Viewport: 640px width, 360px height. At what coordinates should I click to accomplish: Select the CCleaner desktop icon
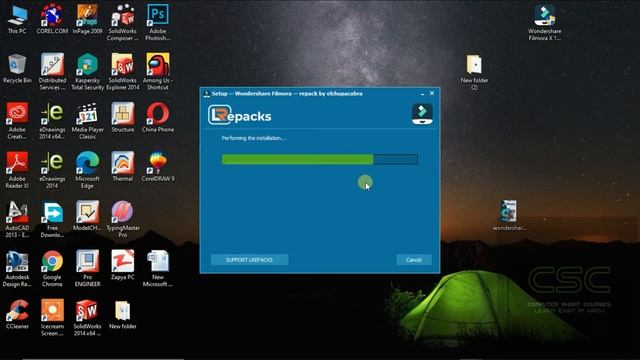17,314
